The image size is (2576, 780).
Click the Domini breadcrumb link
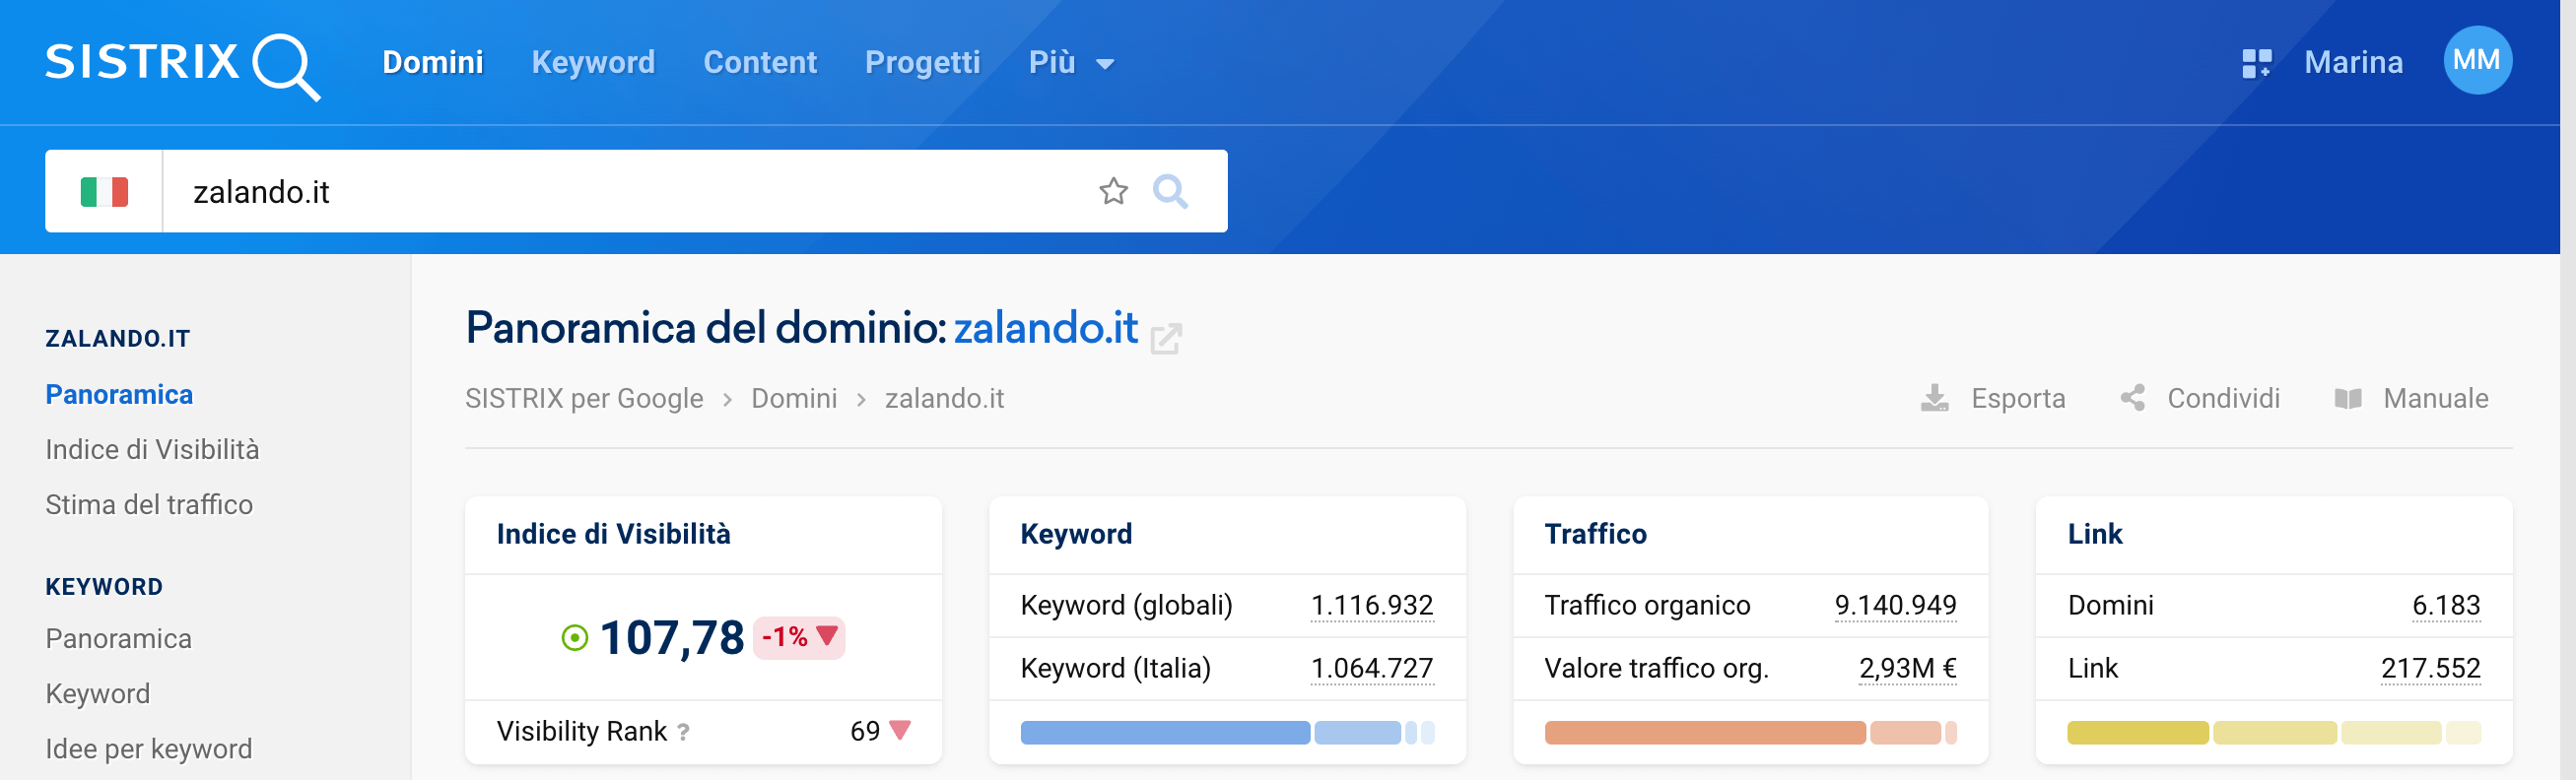click(x=794, y=398)
